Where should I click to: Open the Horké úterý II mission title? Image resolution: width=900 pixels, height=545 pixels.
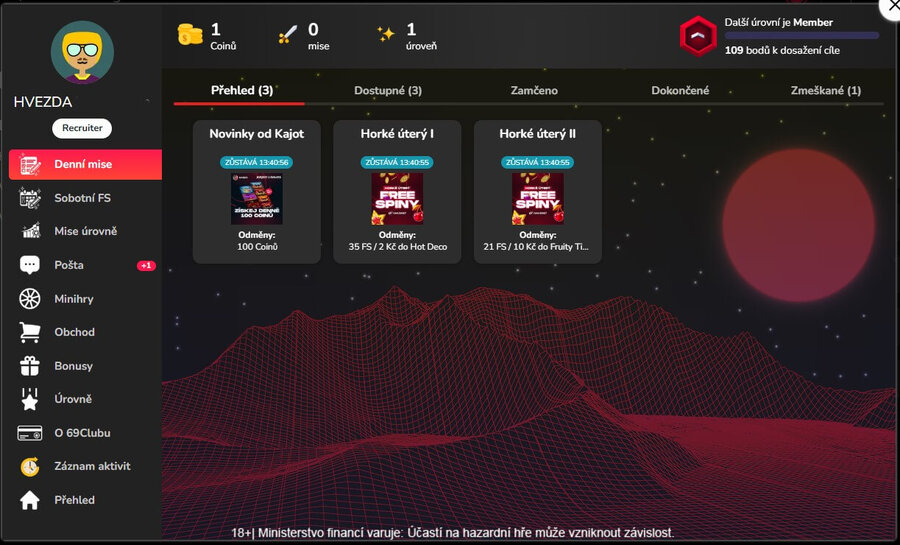(537, 134)
